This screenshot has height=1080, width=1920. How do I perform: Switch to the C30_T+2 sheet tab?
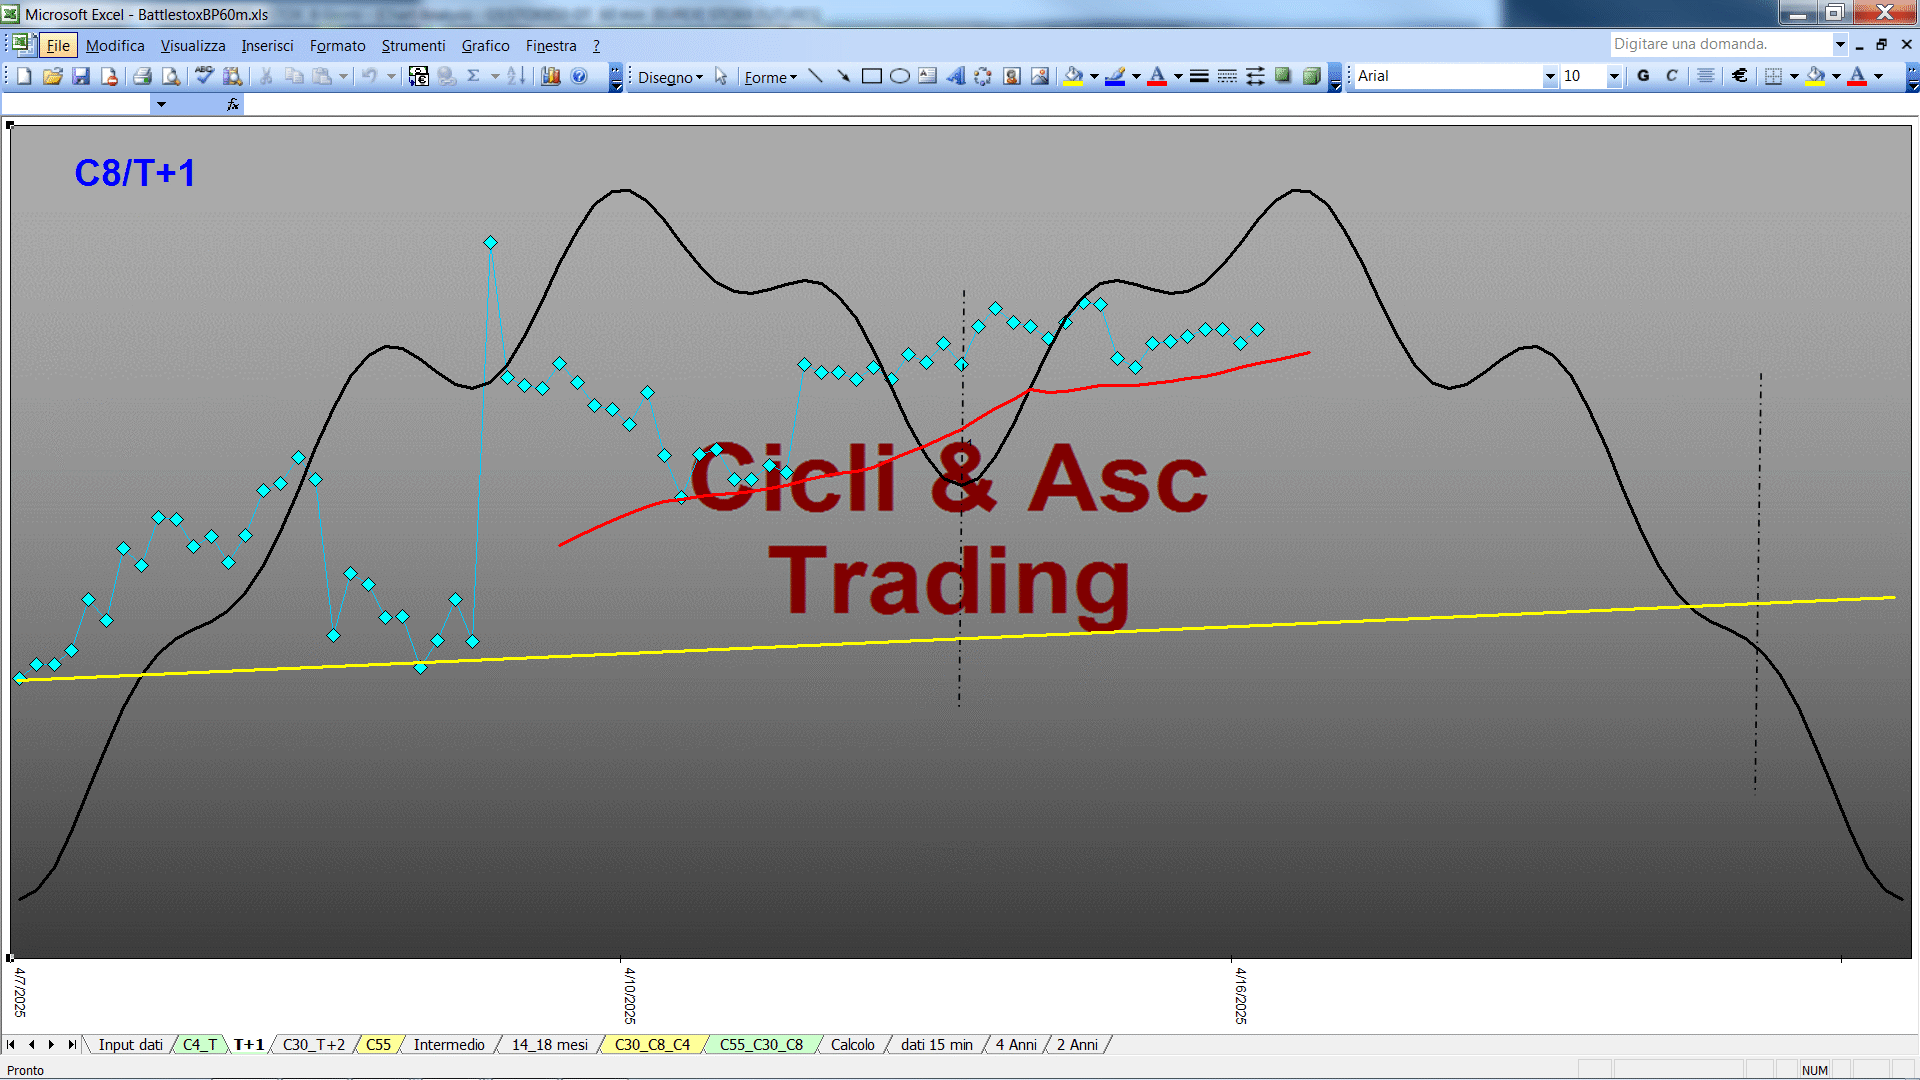313,1045
